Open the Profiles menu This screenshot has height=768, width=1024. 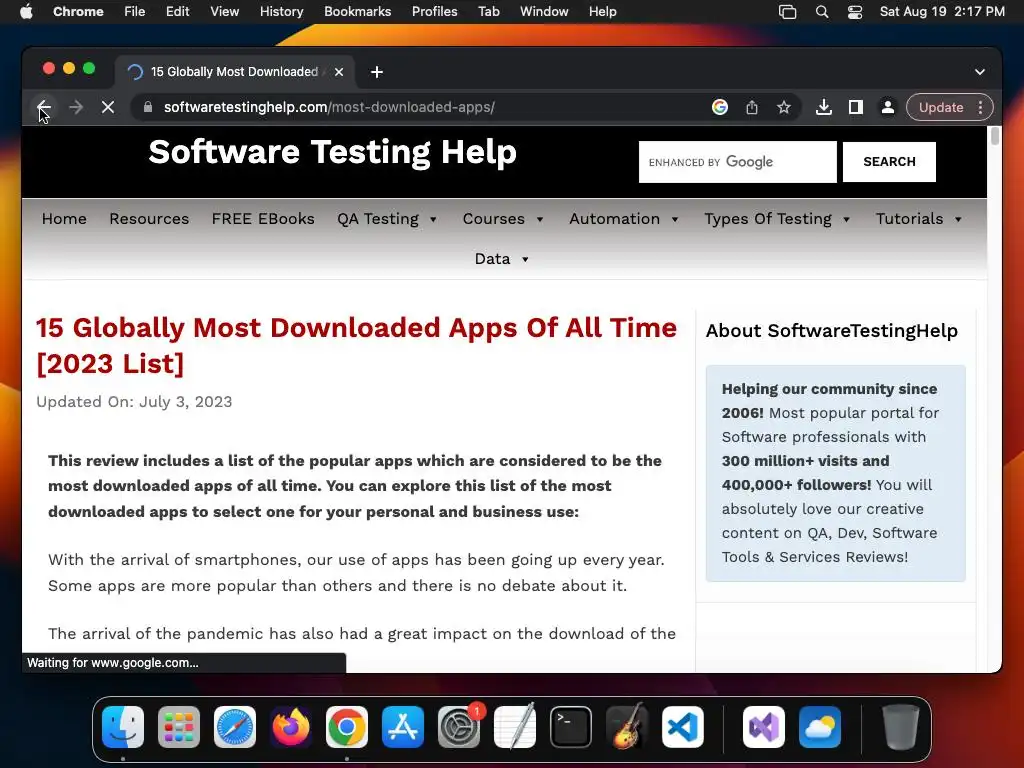pyautogui.click(x=434, y=12)
